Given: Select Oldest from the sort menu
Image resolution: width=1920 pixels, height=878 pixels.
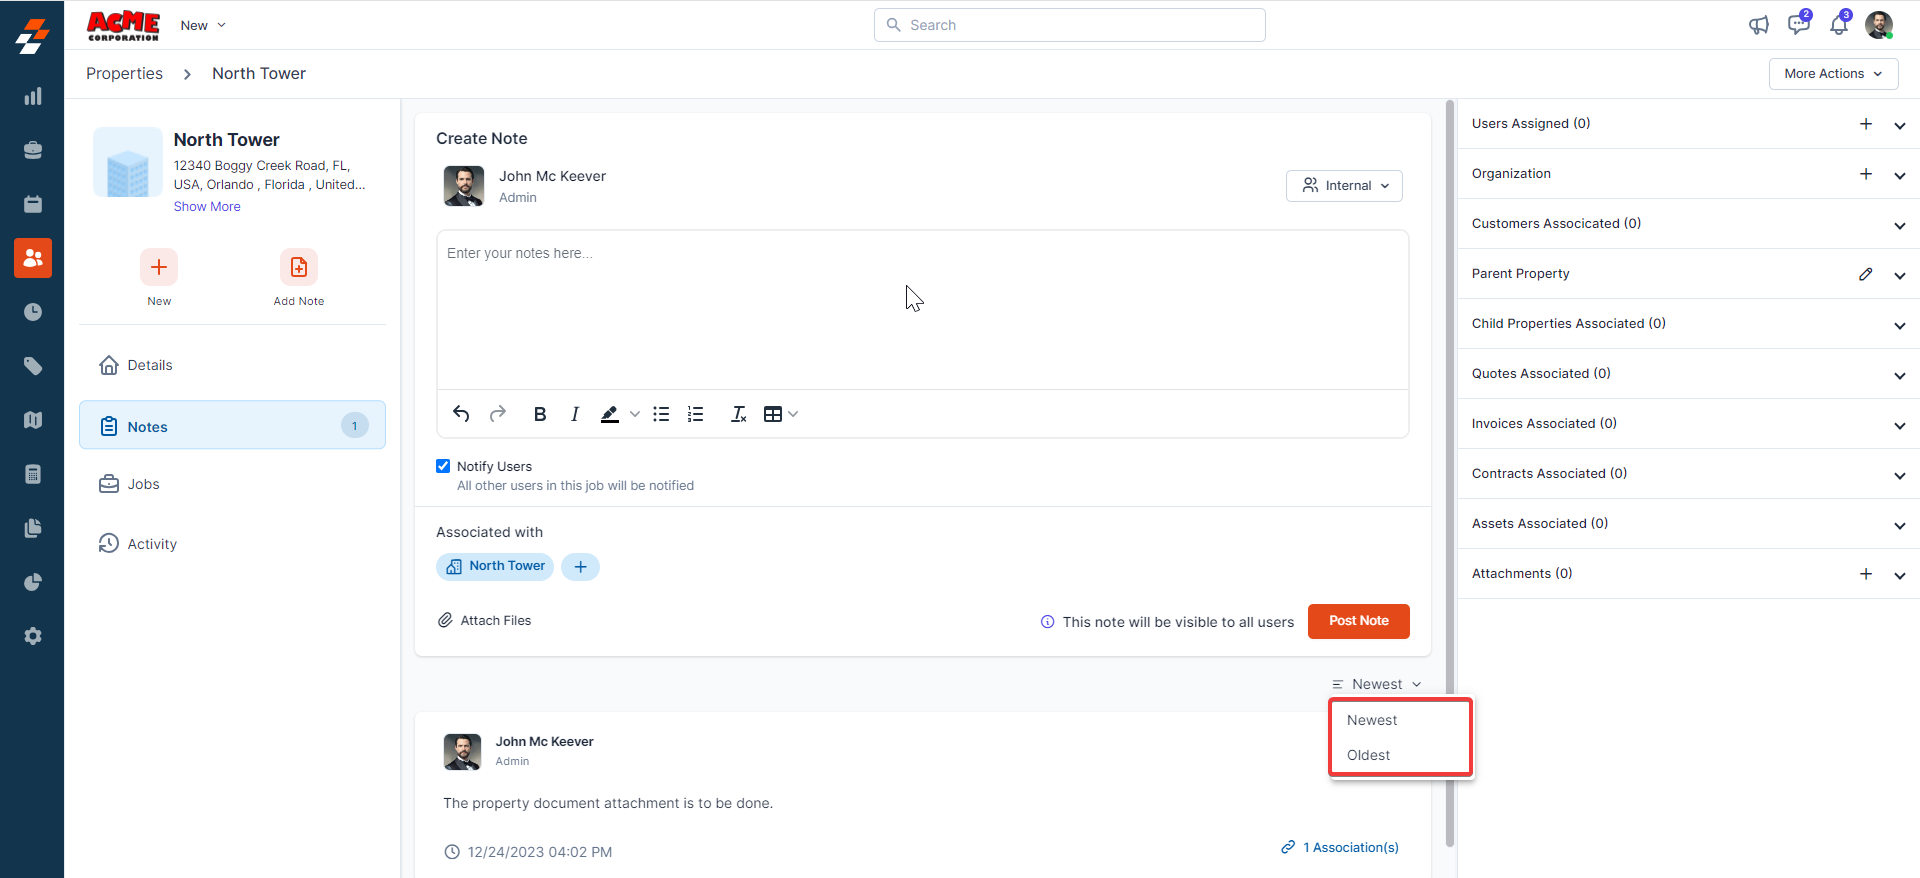Looking at the screenshot, I should [1368, 755].
